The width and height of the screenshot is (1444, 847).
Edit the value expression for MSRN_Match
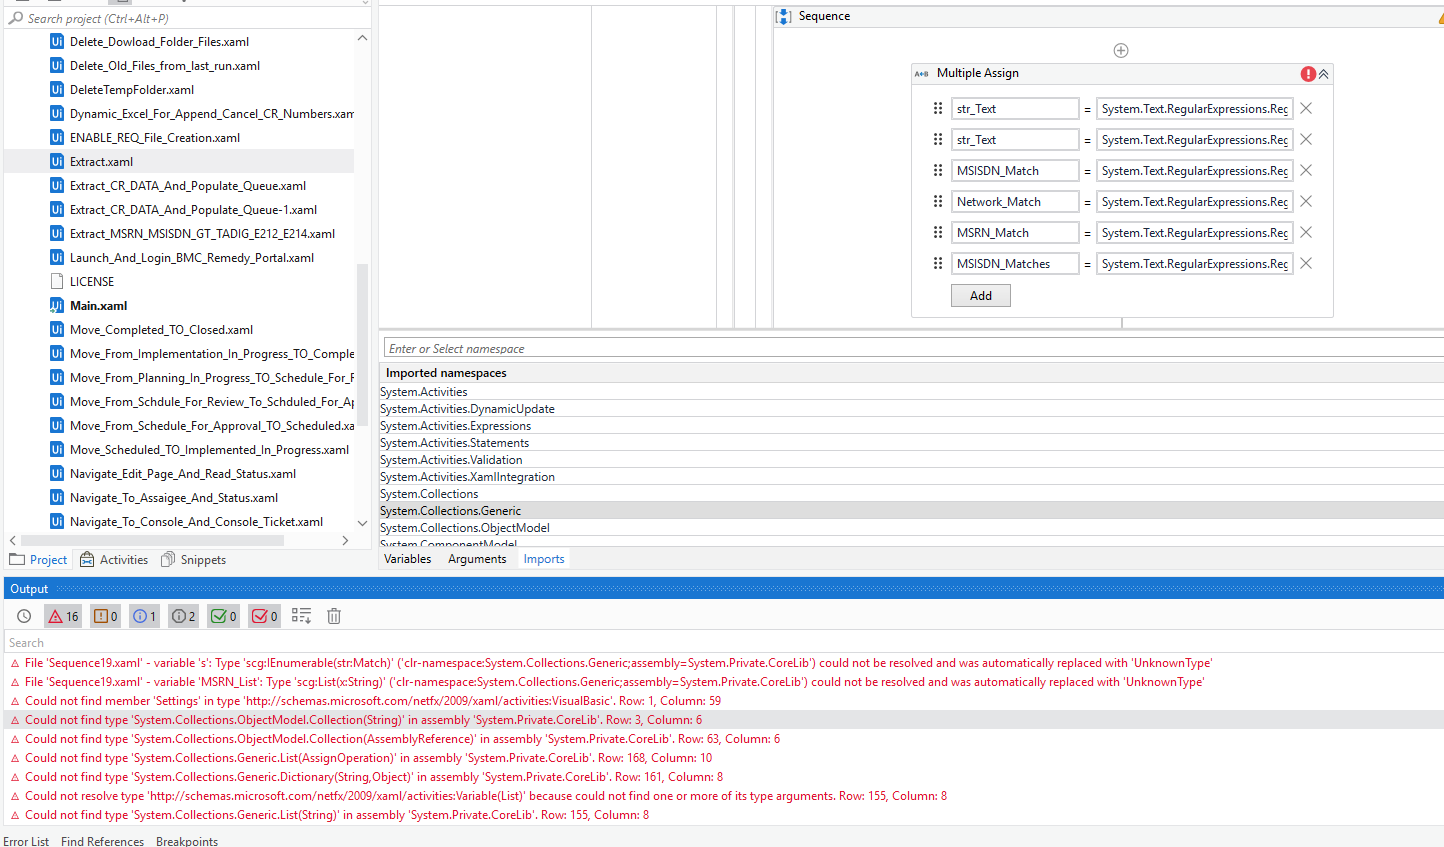tap(1194, 233)
